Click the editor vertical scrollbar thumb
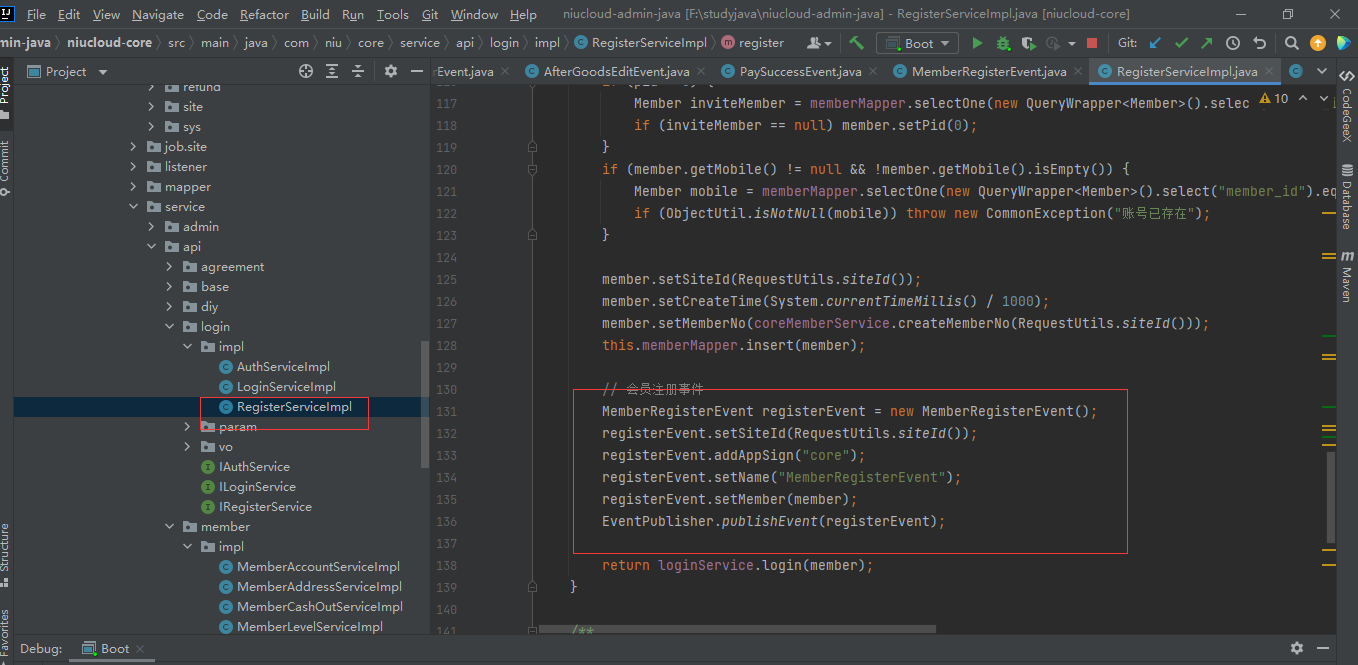The width and height of the screenshot is (1358, 665). coord(1330,497)
